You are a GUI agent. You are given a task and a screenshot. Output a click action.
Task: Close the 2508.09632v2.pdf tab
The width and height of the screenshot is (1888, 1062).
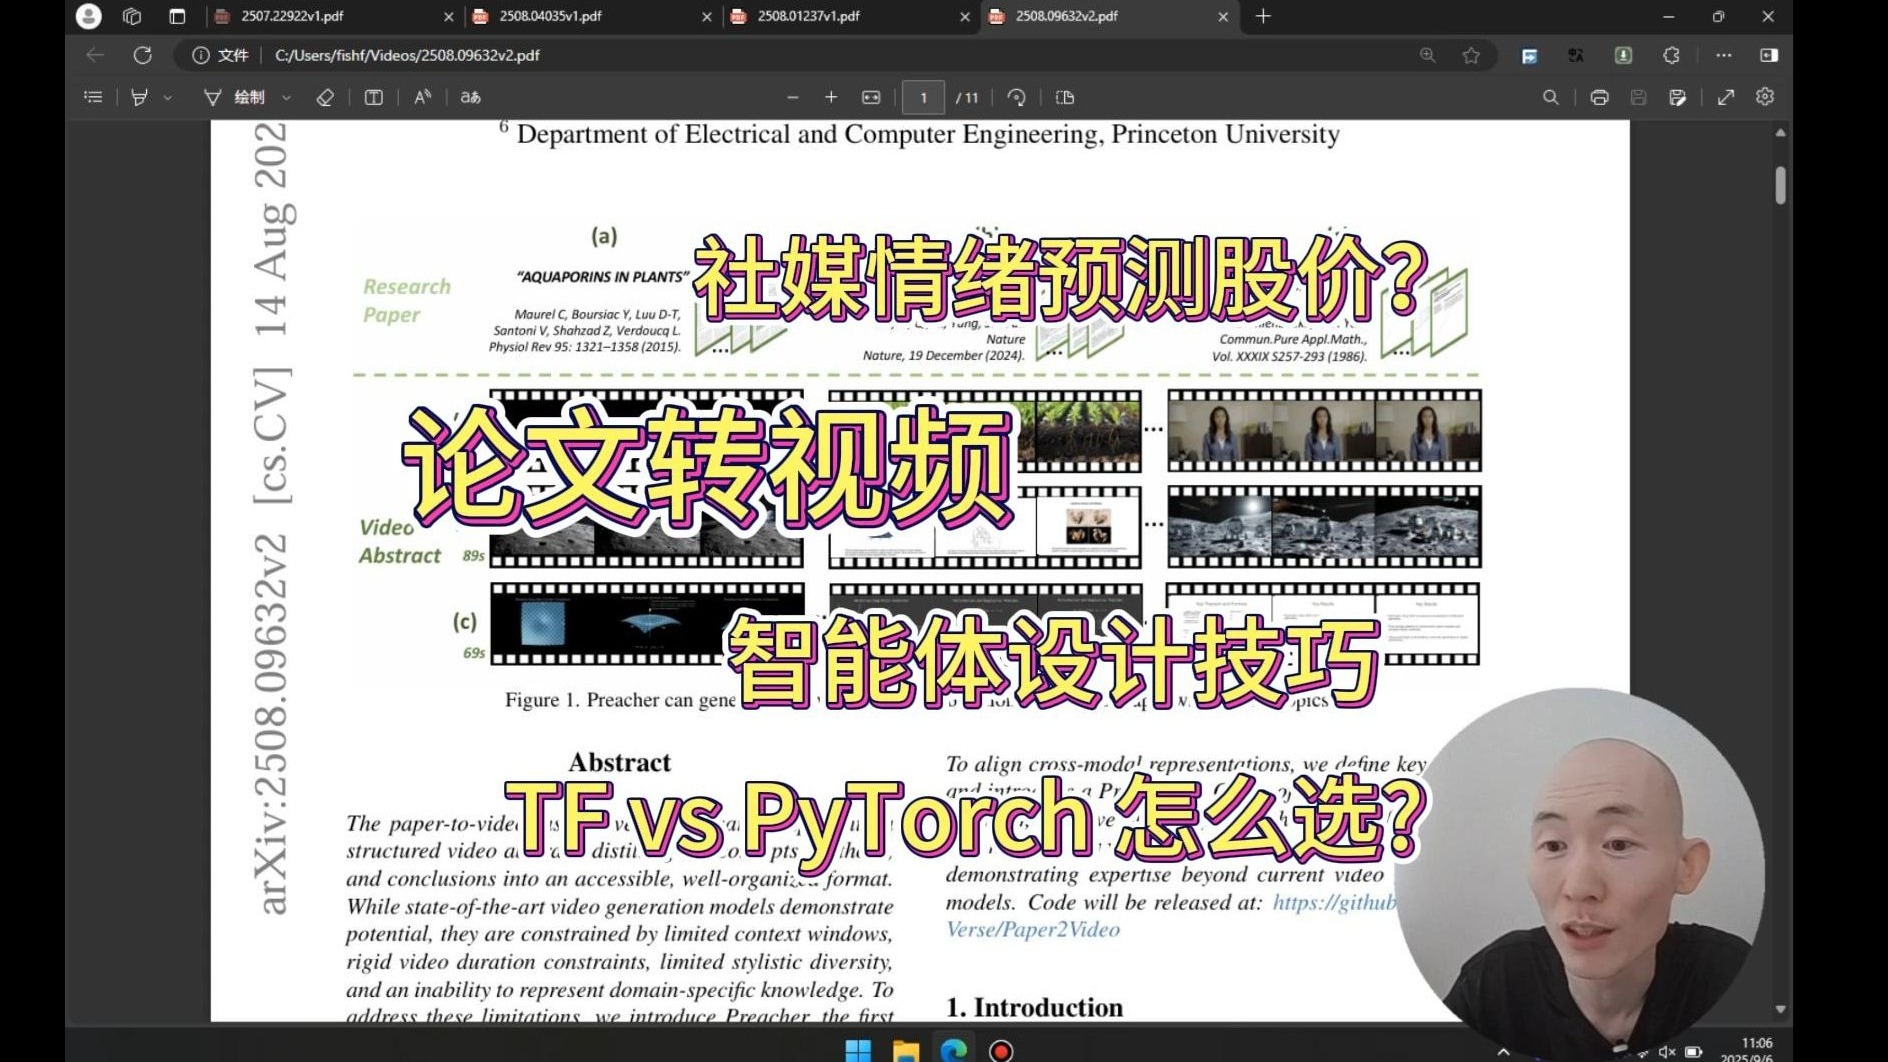pyautogui.click(x=1223, y=17)
